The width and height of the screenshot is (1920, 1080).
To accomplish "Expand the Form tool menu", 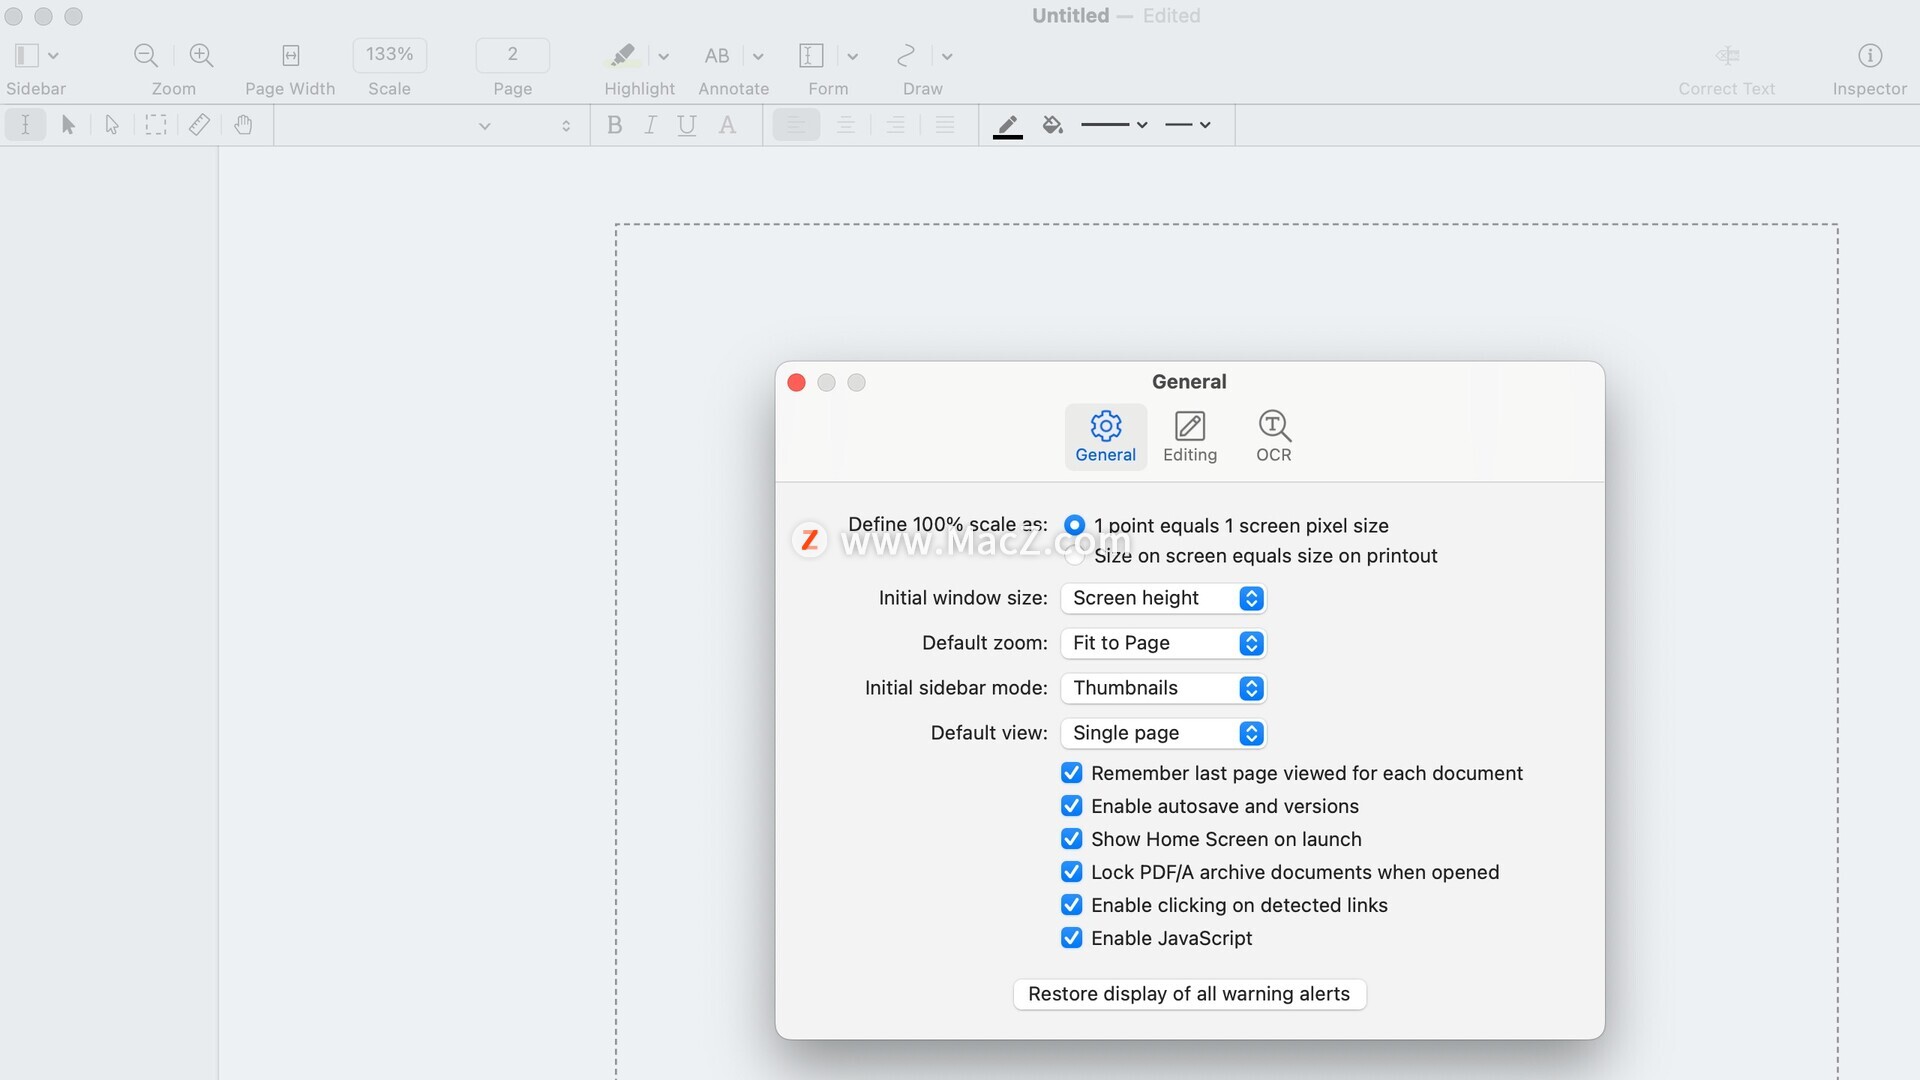I will tap(853, 56).
